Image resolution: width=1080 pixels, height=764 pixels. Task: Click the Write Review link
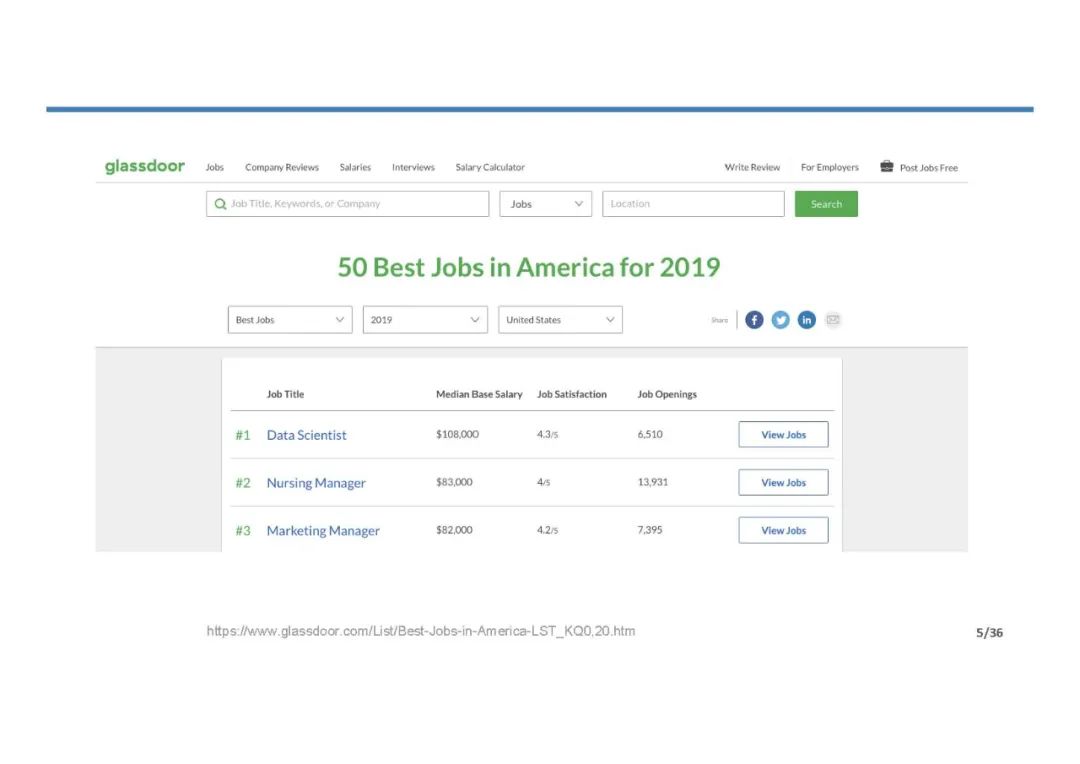tap(752, 168)
